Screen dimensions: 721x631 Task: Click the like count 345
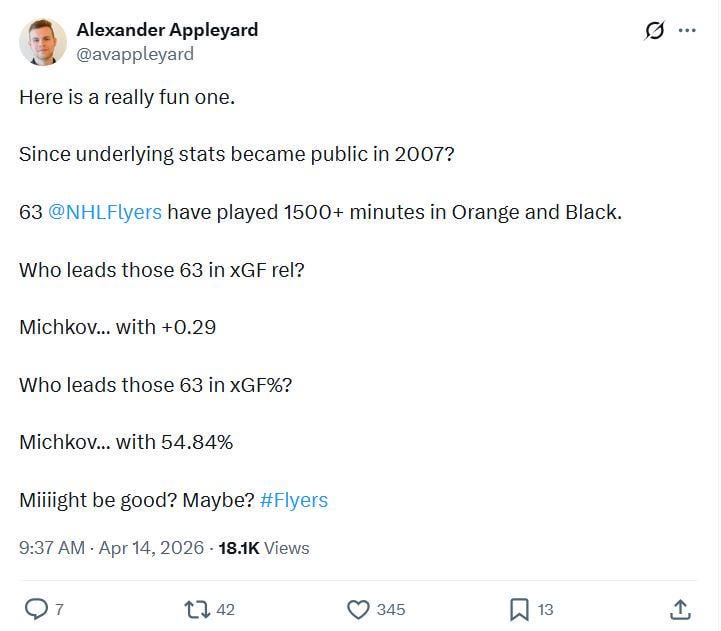click(x=390, y=609)
